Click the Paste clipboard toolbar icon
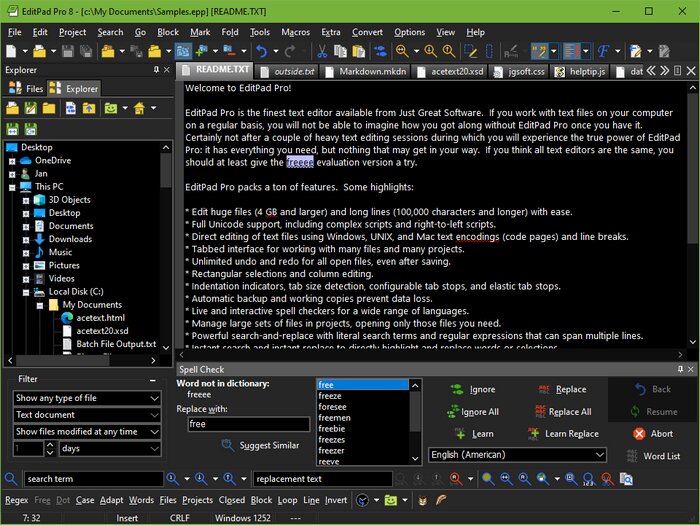700x525 pixels. coord(359,51)
